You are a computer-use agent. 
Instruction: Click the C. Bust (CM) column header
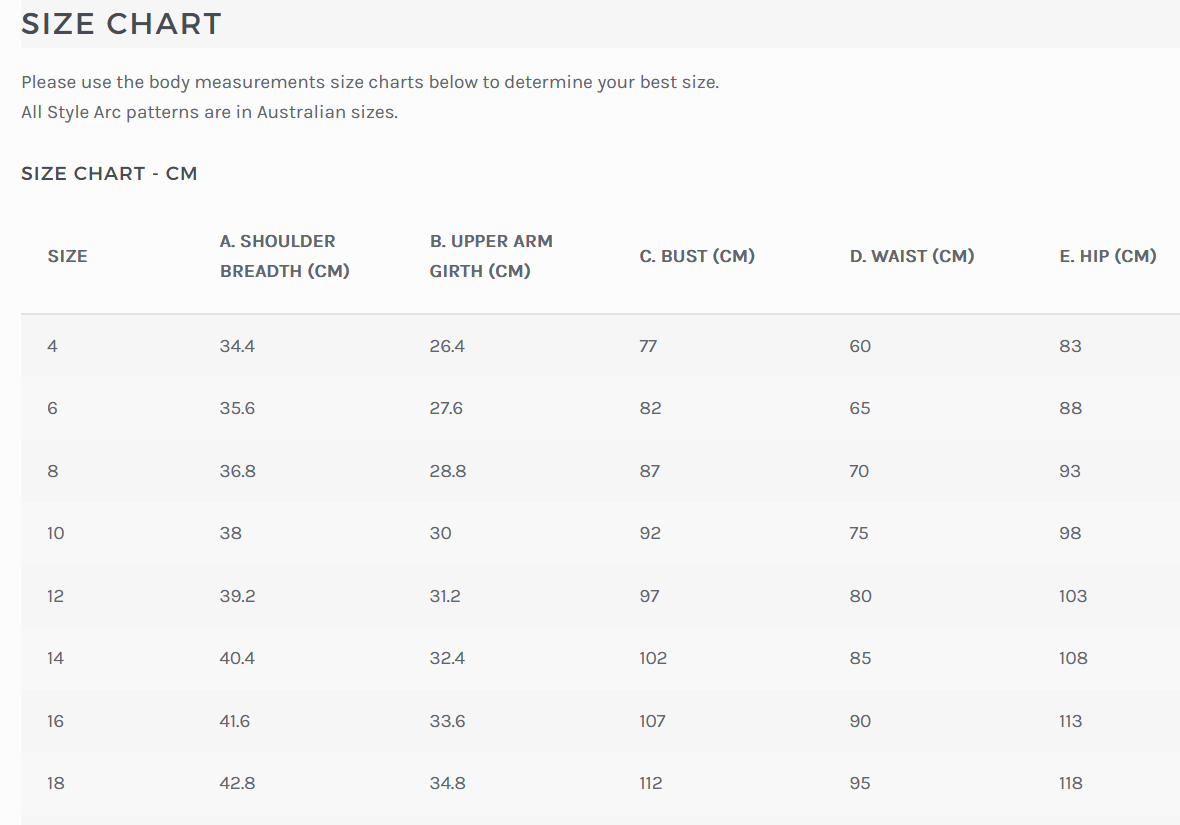(697, 256)
